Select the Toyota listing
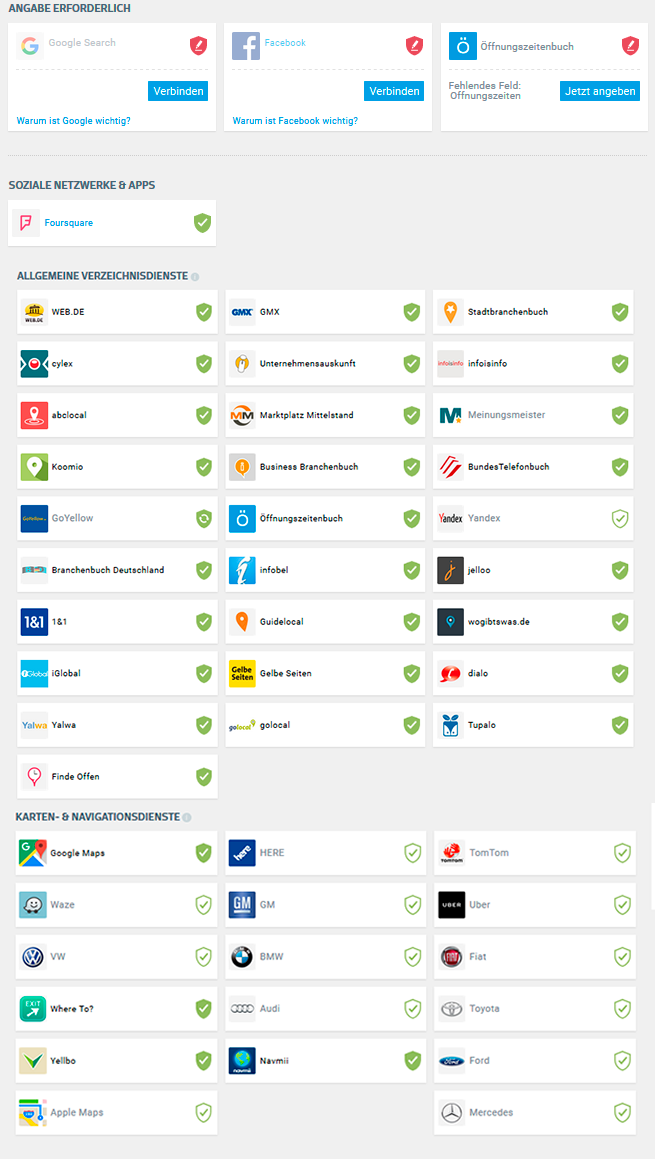Screen dimensions: 655x1164 point(535,1009)
